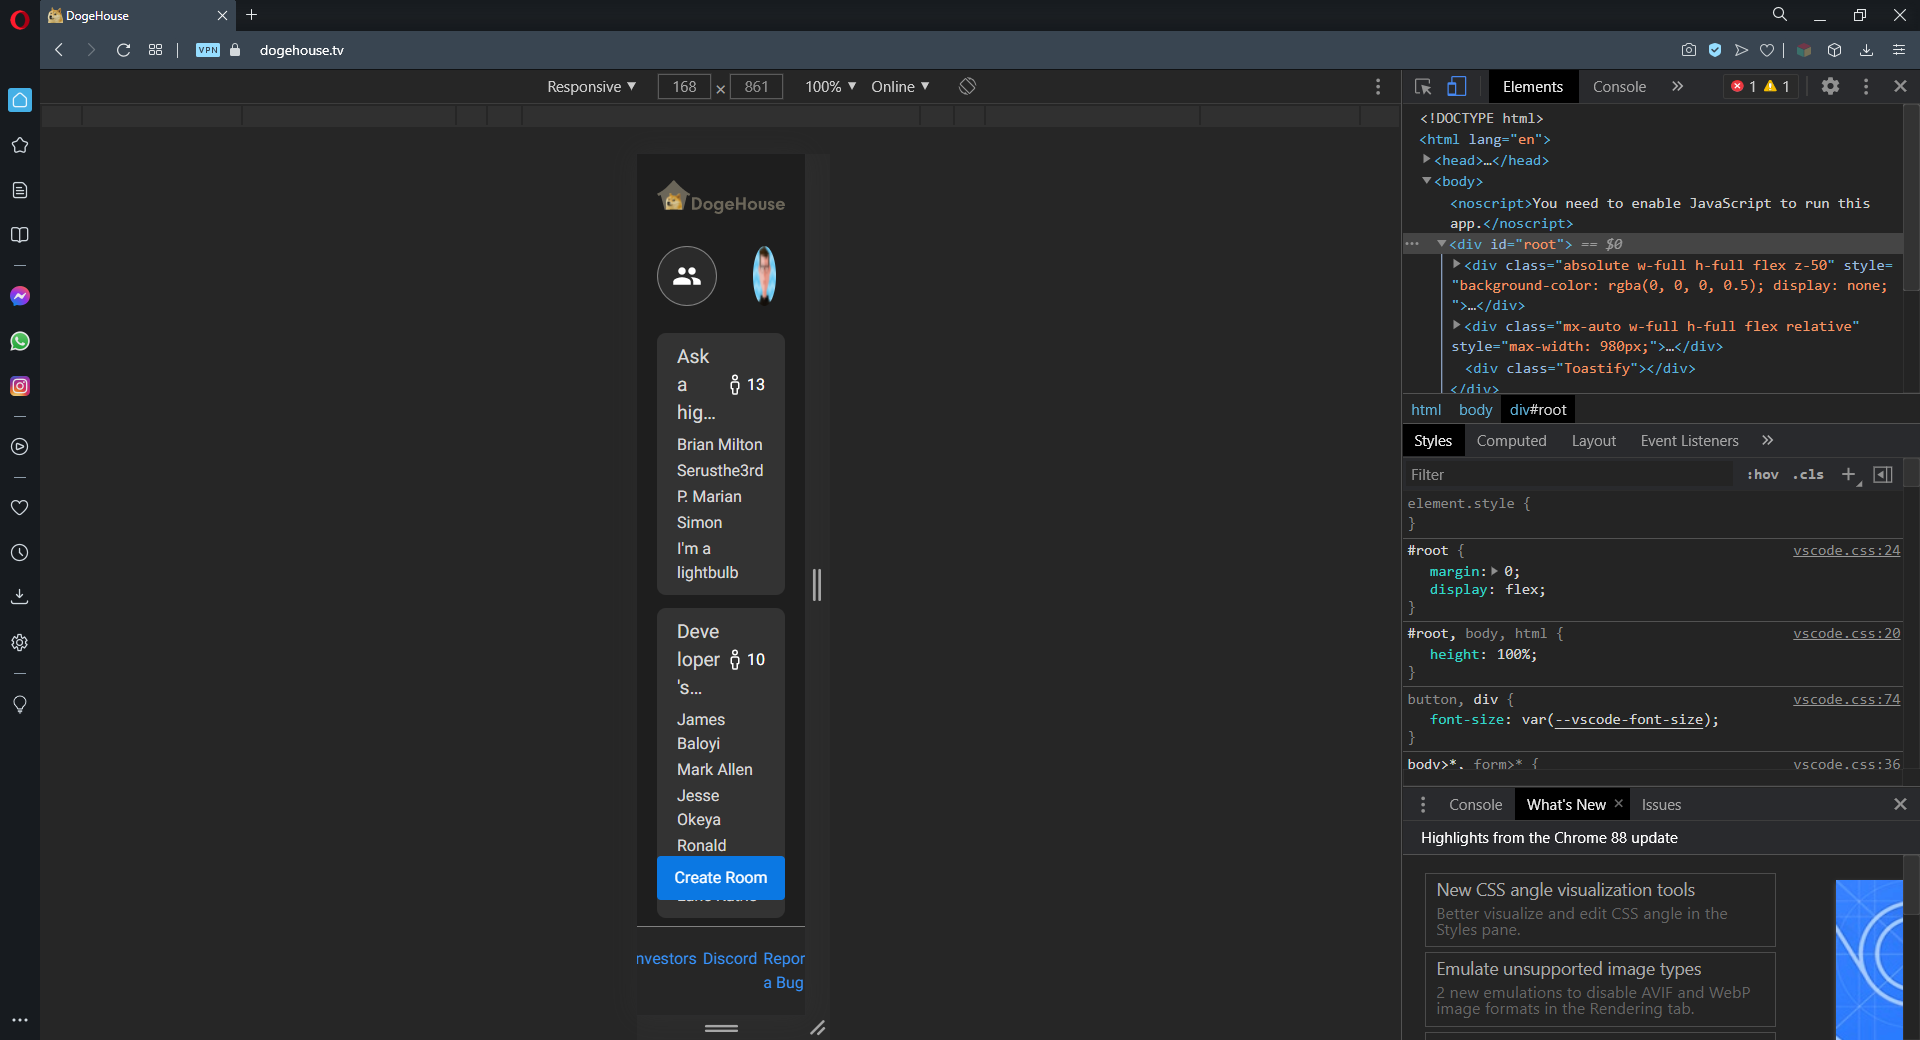The width and height of the screenshot is (1920, 1040).
Task: Toggle the :hov pseudo-class editor in Styles
Action: point(1761,475)
